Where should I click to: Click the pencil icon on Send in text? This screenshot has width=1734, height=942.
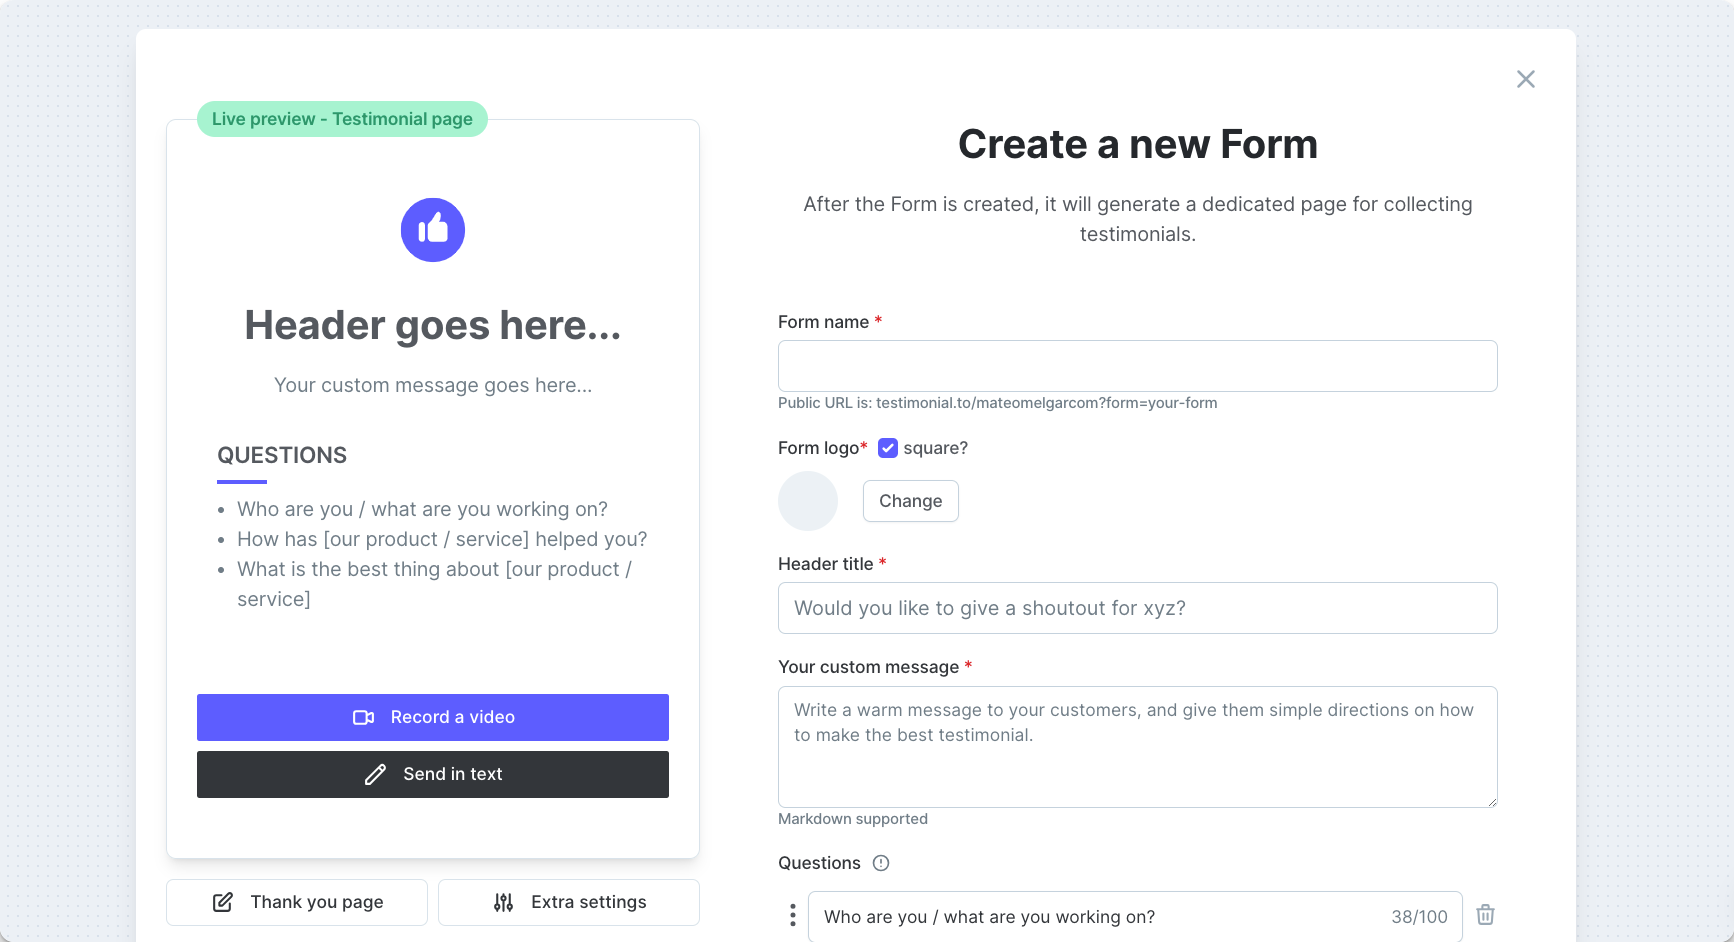[x=375, y=775]
